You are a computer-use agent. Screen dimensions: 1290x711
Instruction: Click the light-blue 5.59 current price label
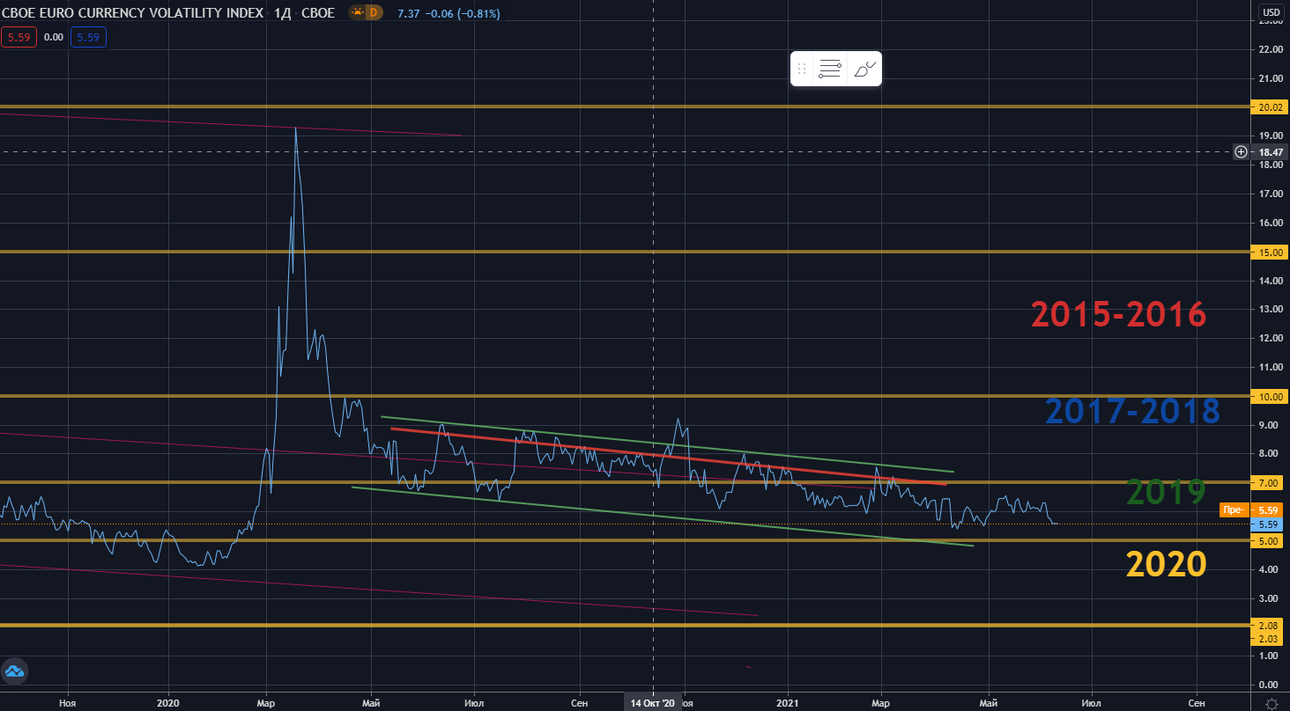pos(1269,524)
